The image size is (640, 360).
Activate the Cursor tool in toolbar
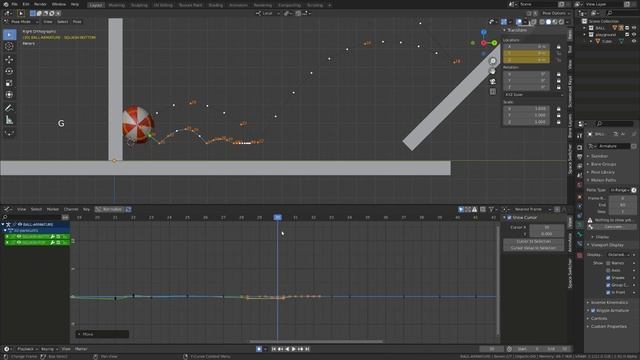click(9, 47)
